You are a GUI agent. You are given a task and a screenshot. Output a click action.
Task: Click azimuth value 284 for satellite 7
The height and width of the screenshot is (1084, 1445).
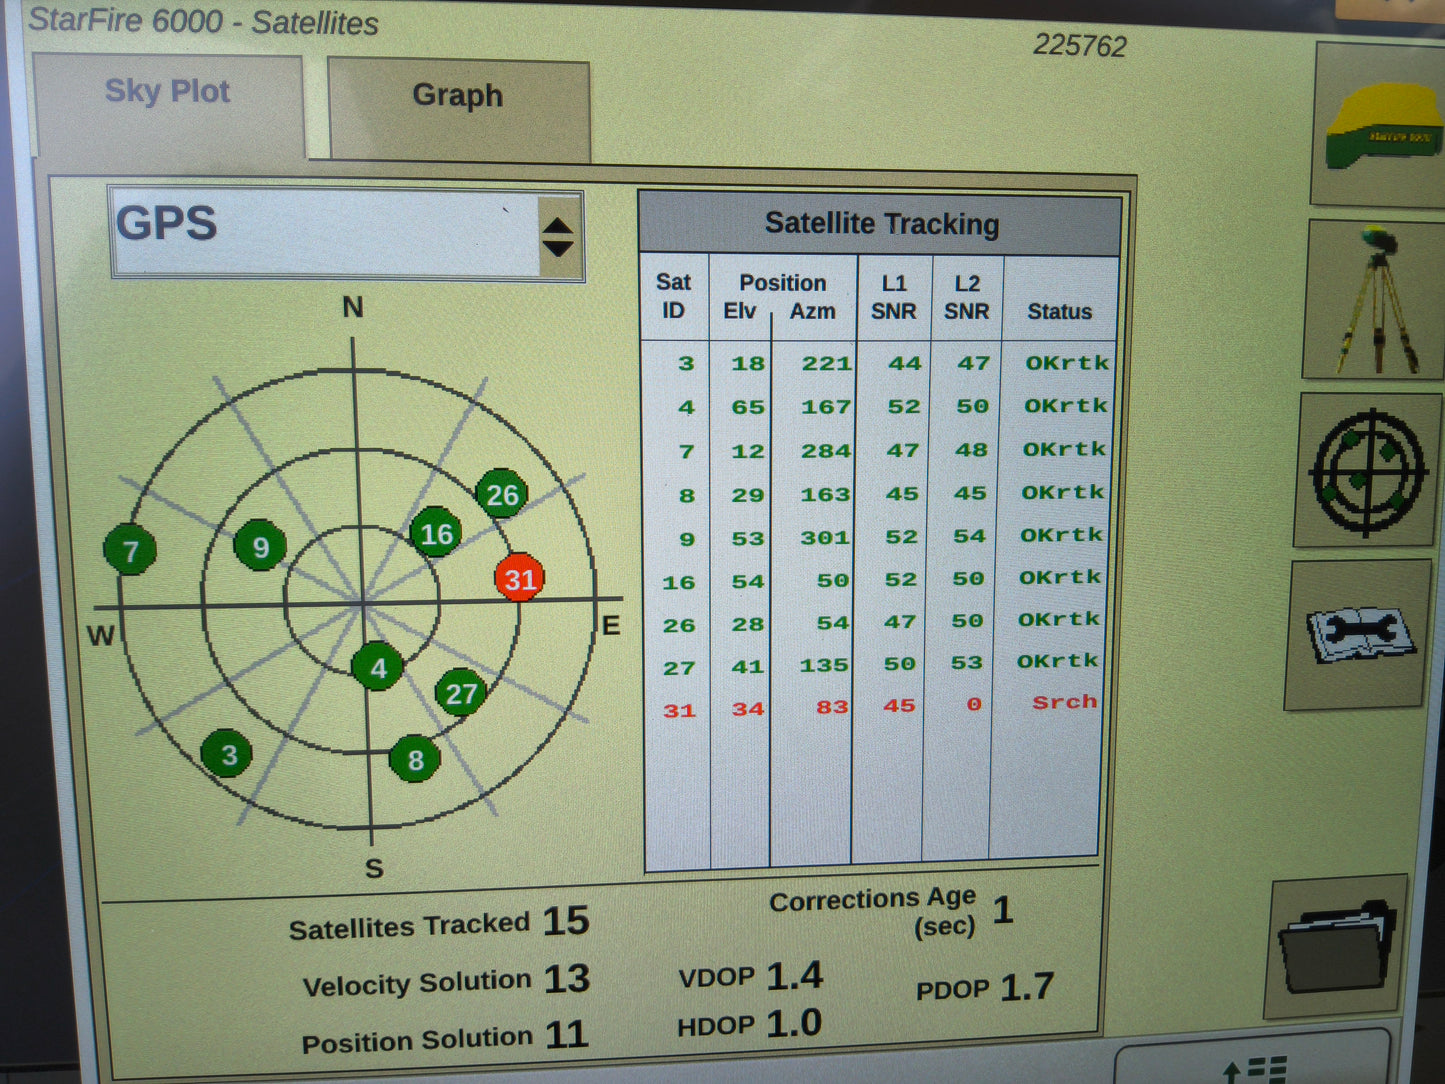coord(825,451)
